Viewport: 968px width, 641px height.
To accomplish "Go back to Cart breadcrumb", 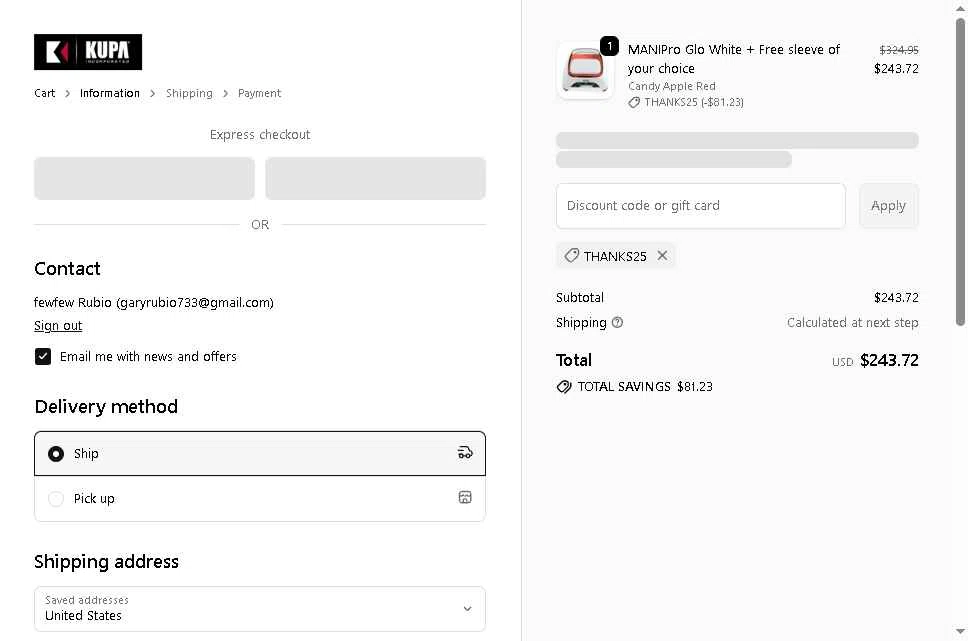I will (44, 93).
